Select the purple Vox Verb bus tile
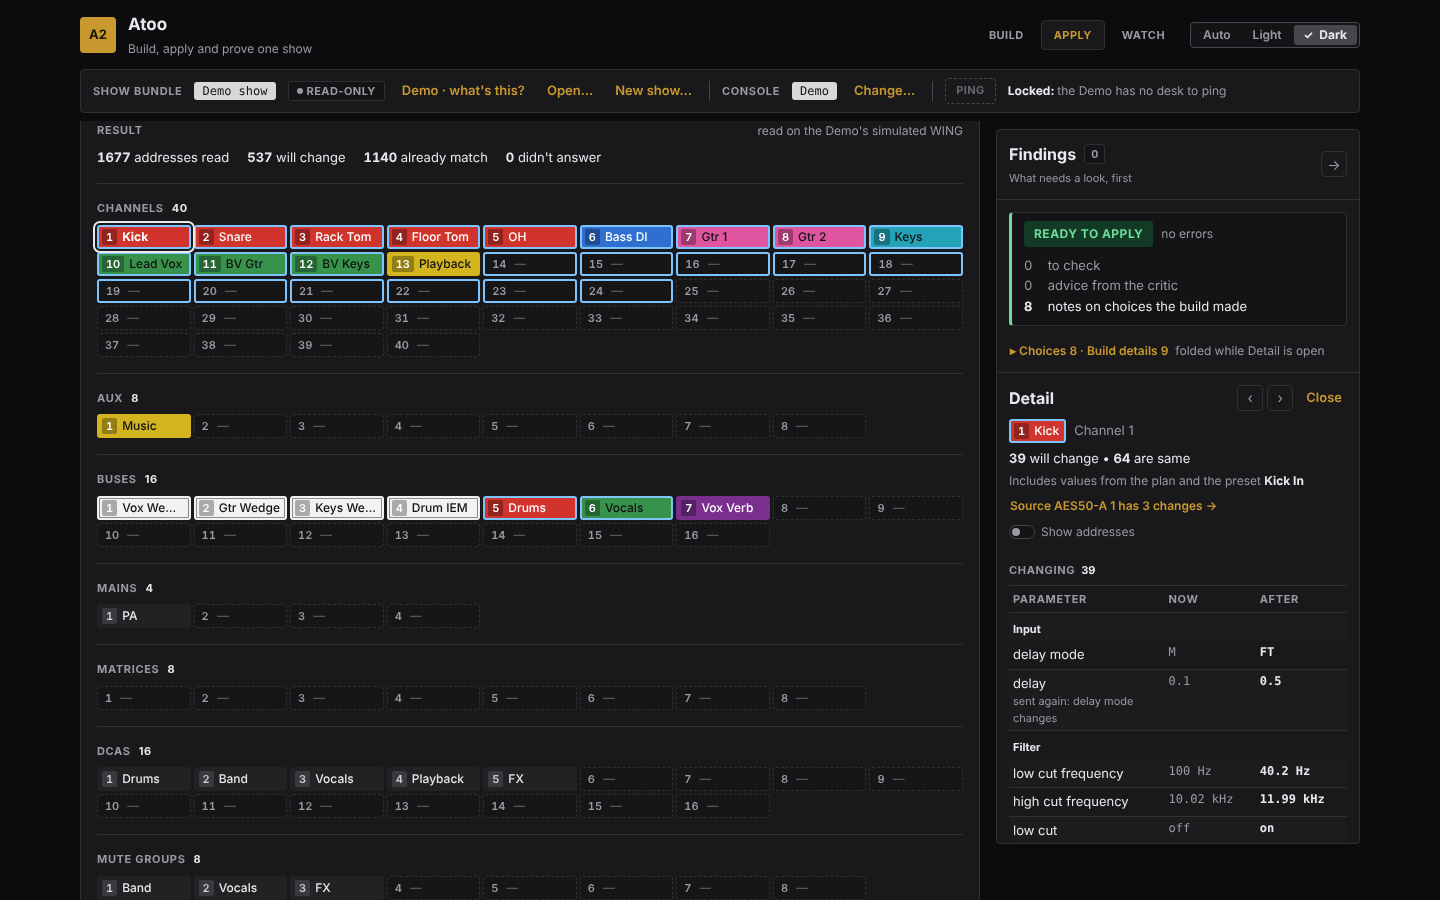 723,508
